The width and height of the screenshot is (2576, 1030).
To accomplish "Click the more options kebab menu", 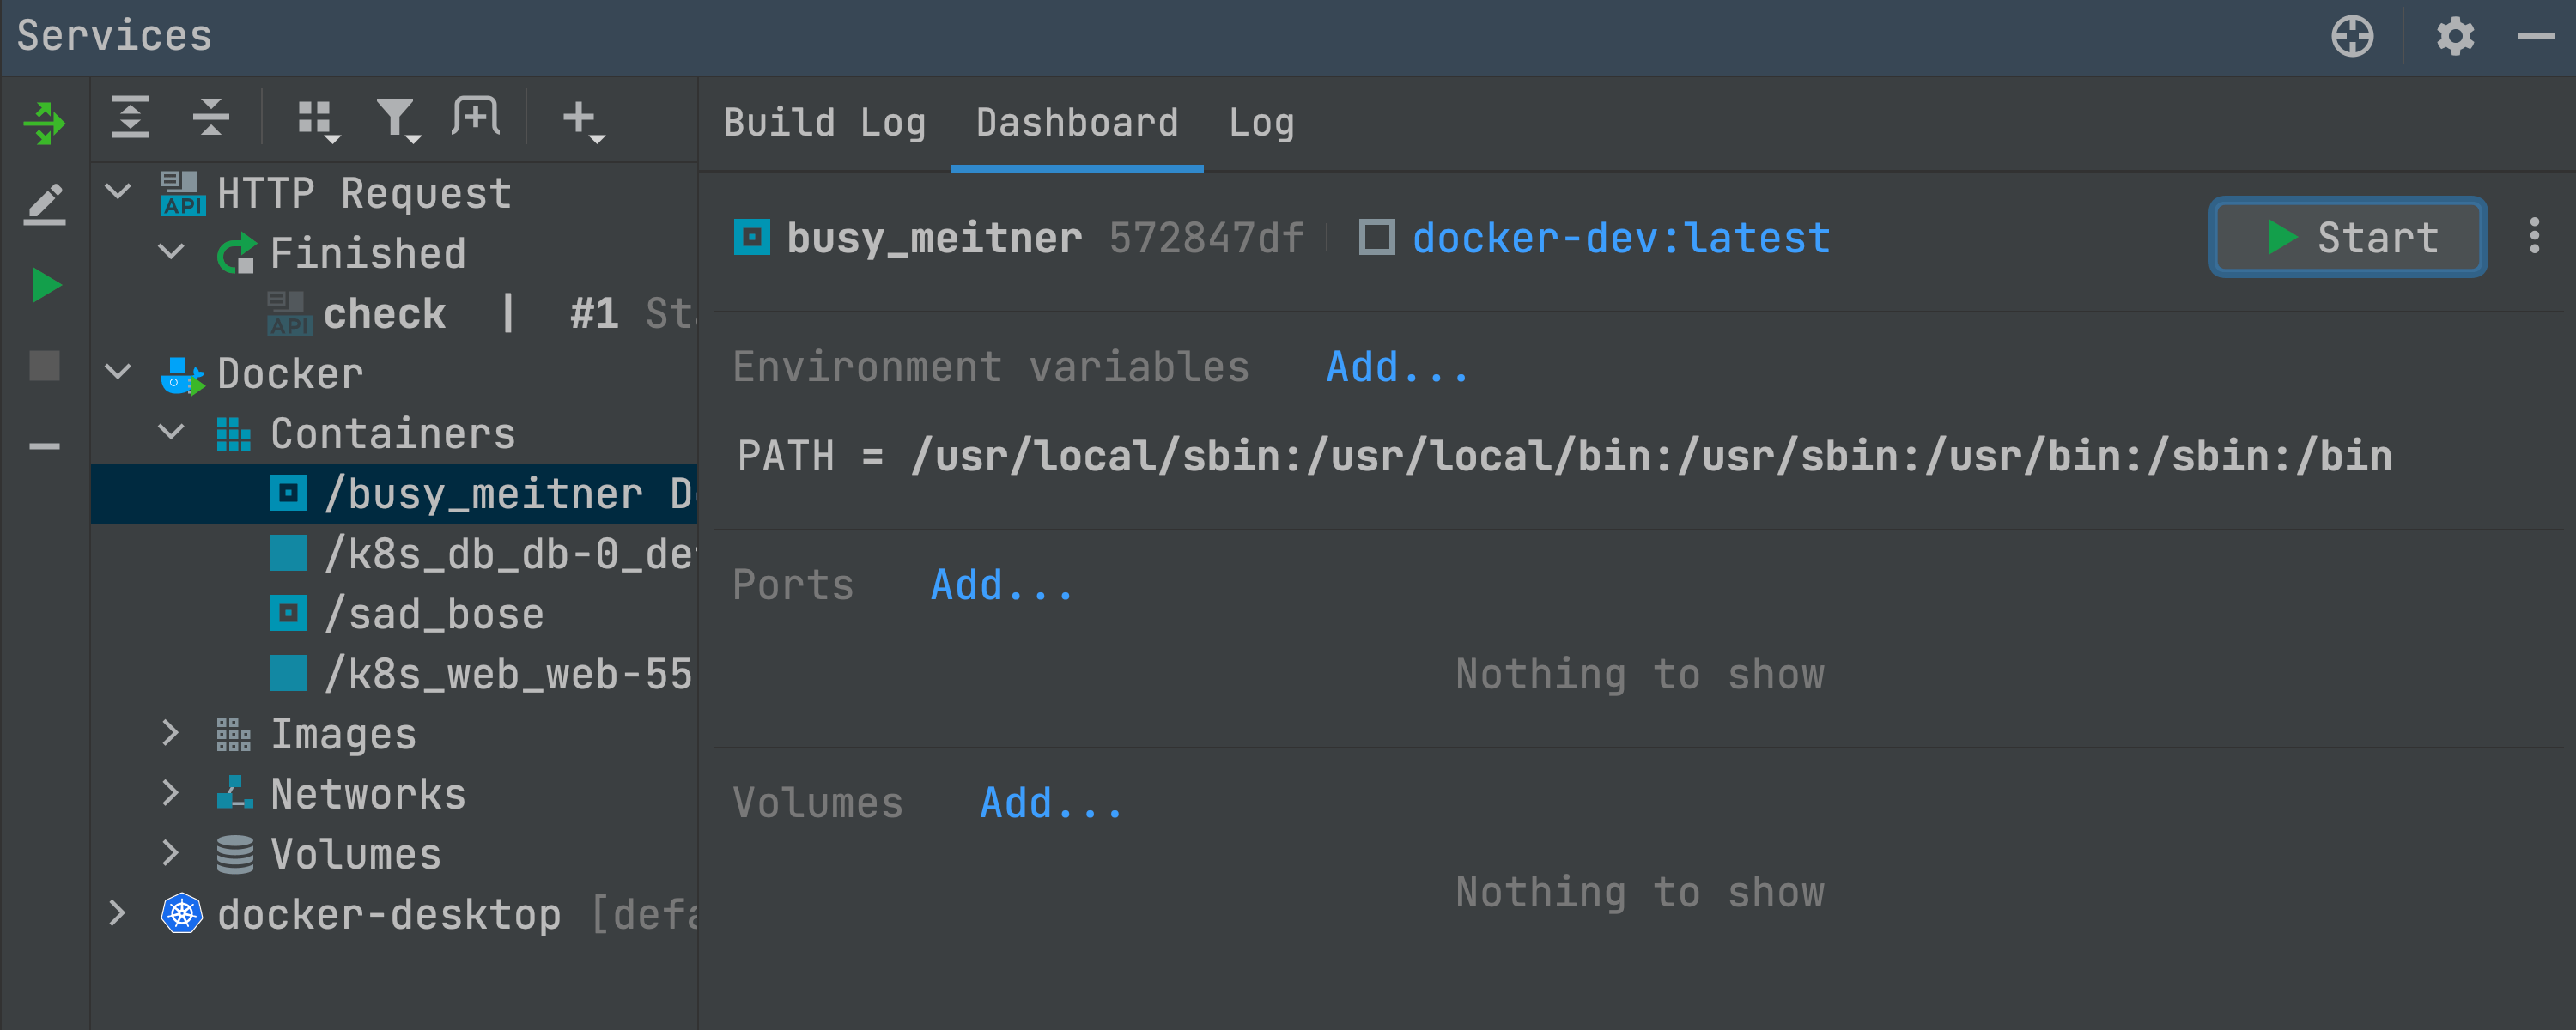I will pyautogui.click(x=2533, y=237).
